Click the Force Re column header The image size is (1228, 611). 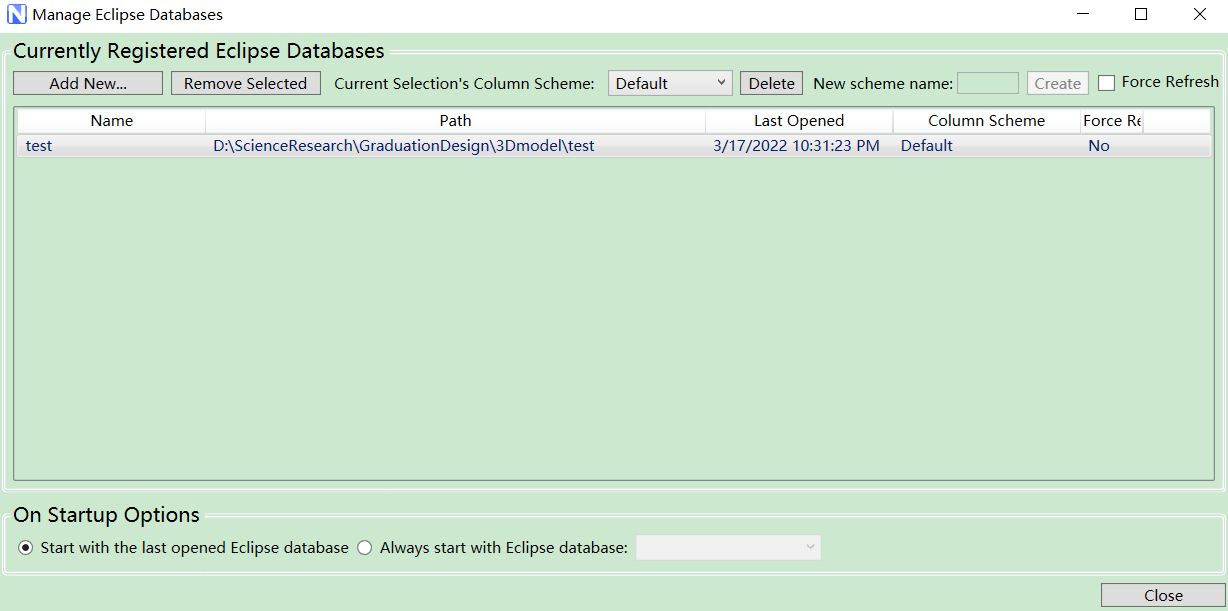point(1112,121)
